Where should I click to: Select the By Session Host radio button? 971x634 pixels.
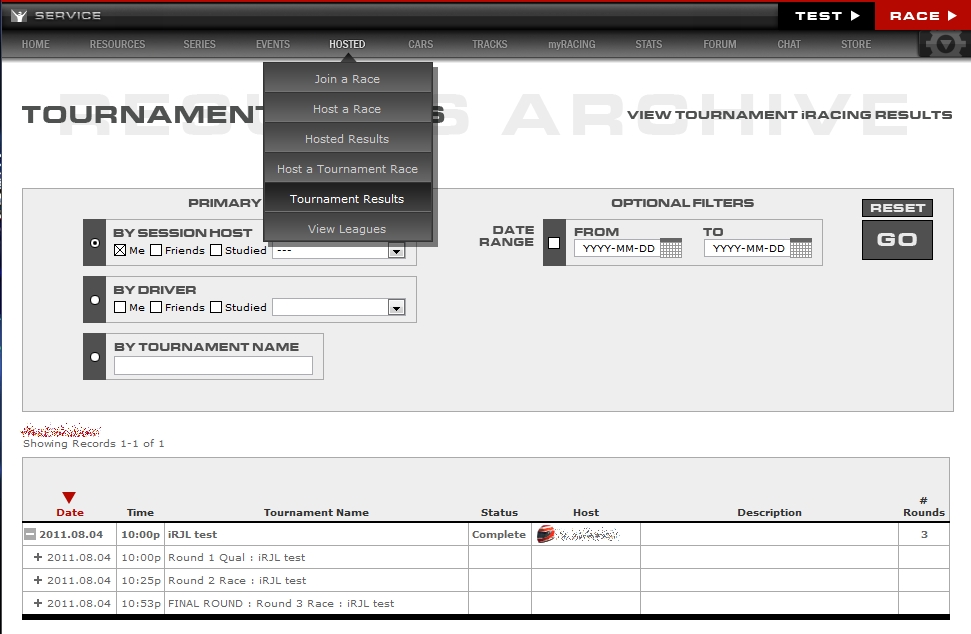(95, 243)
